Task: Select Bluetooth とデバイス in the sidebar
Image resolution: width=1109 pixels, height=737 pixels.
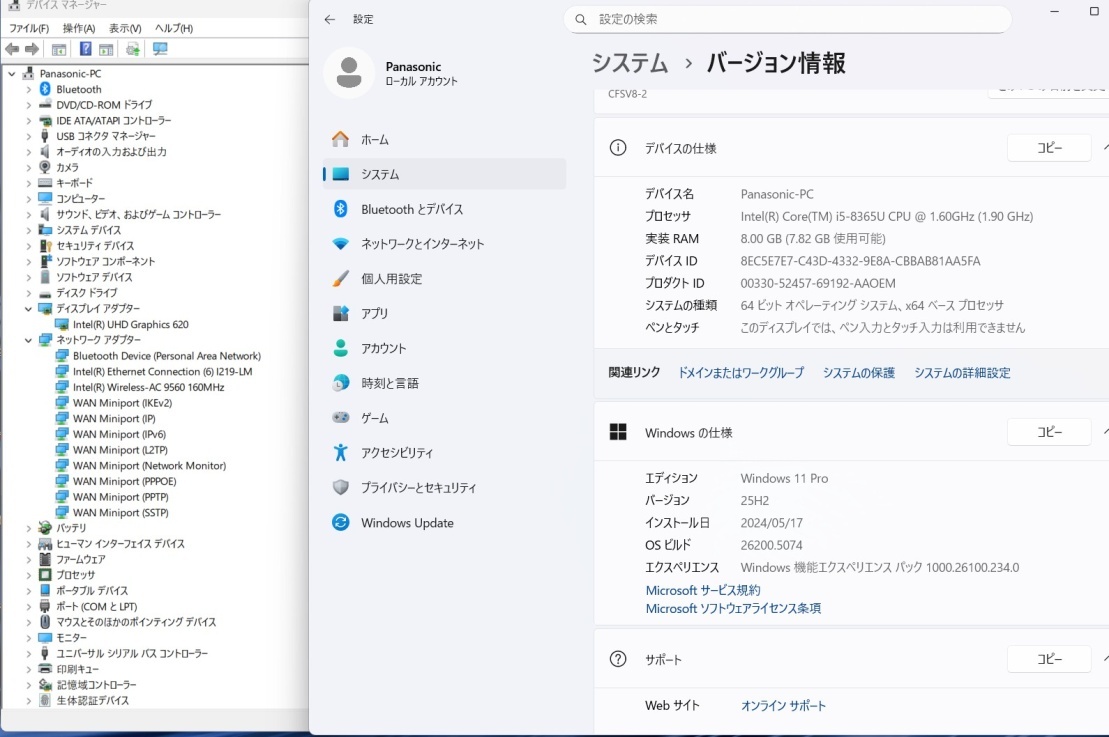Action: (x=413, y=209)
